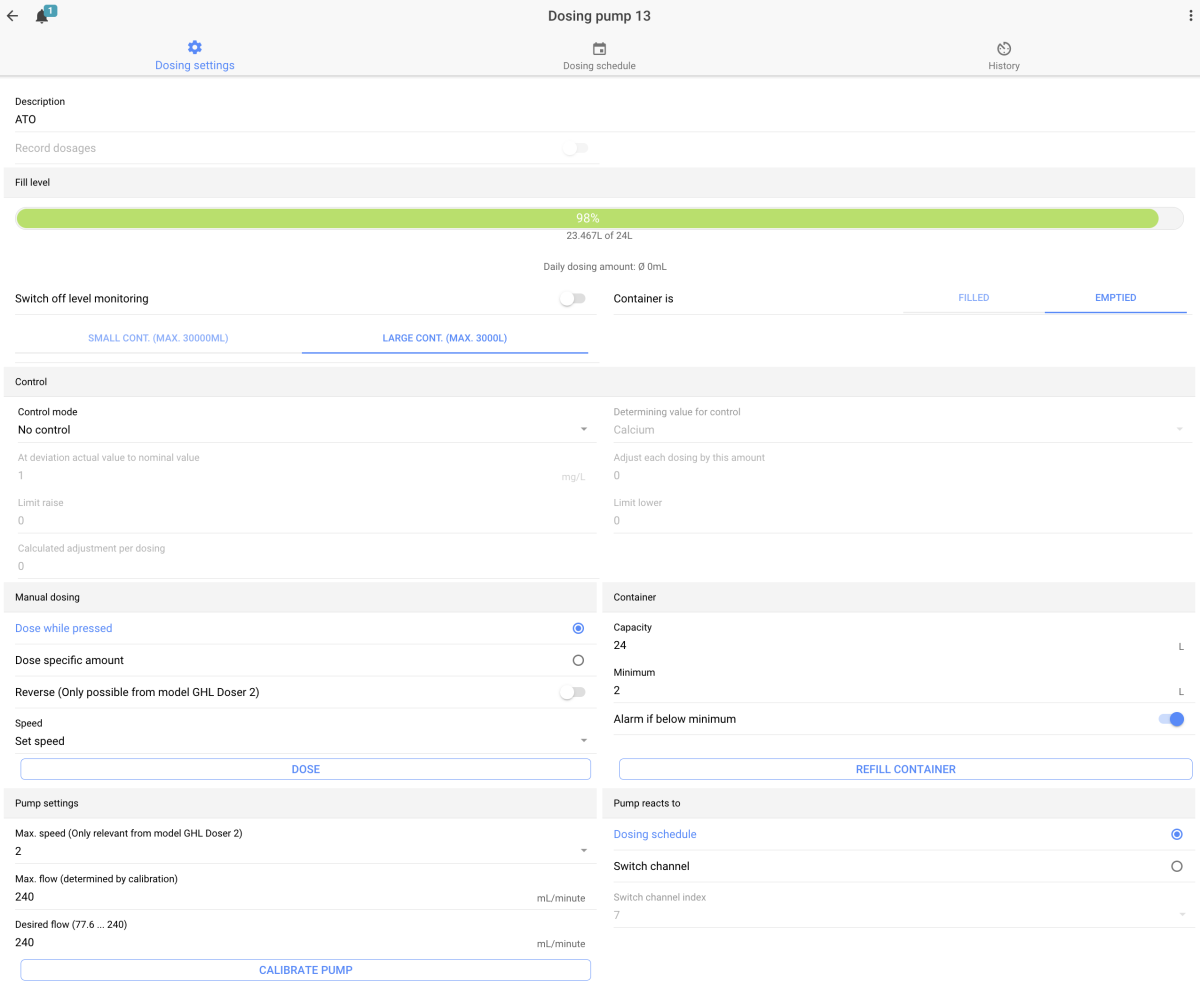Switch to the History tab
Viewport: 1200px width, 997px height.
click(x=1004, y=56)
